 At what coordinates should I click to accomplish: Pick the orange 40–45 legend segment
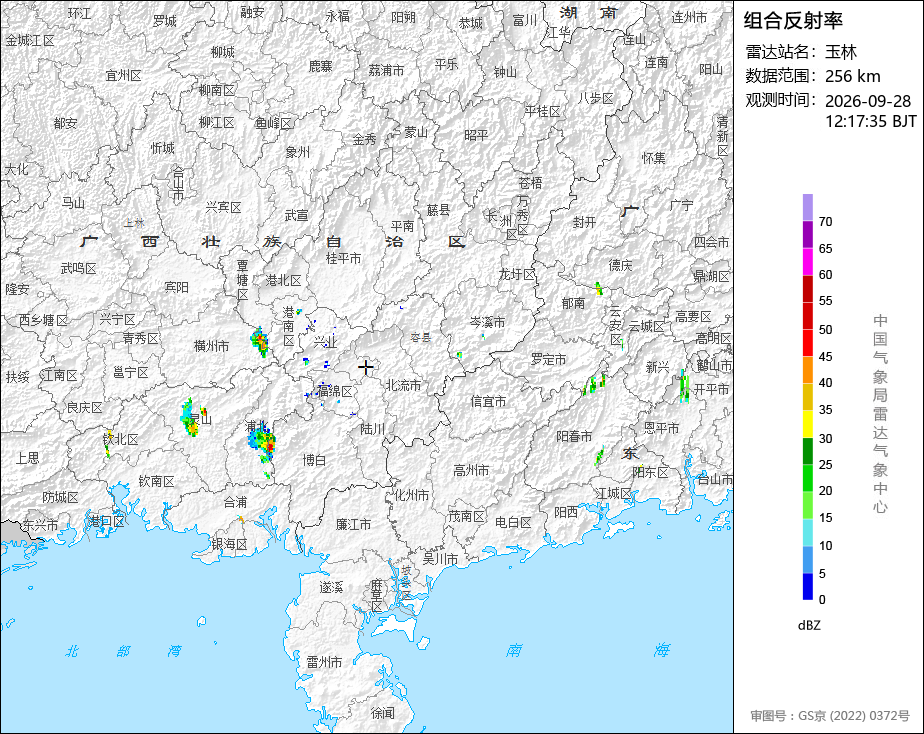point(807,370)
